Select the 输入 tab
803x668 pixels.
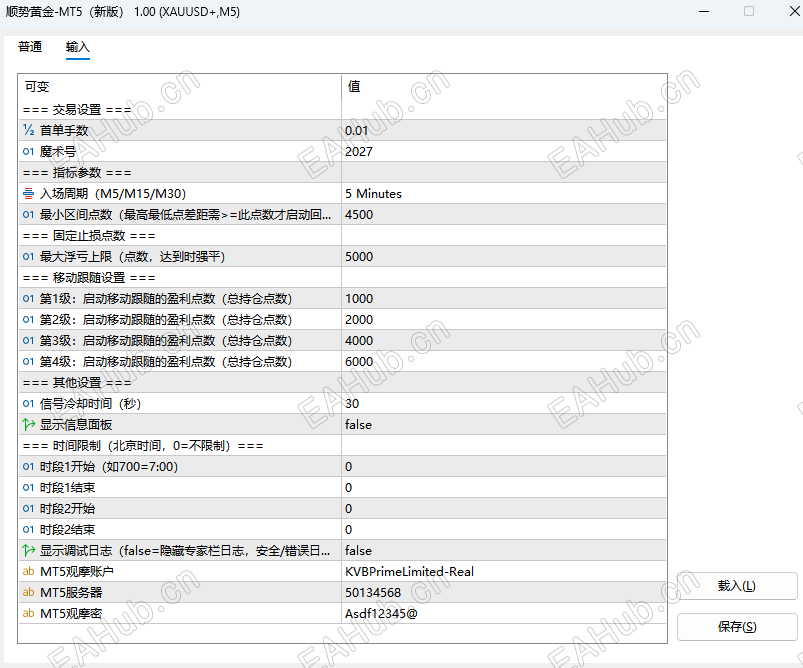tap(77, 47)
